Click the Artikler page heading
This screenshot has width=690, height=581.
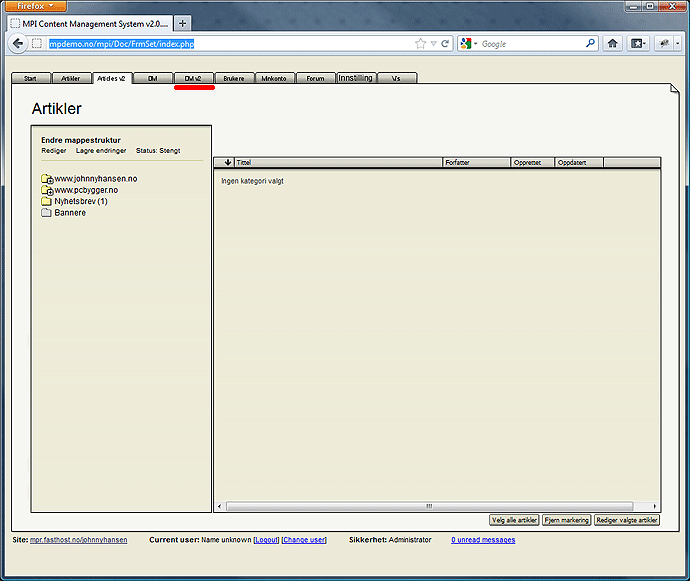pos(56,108)
